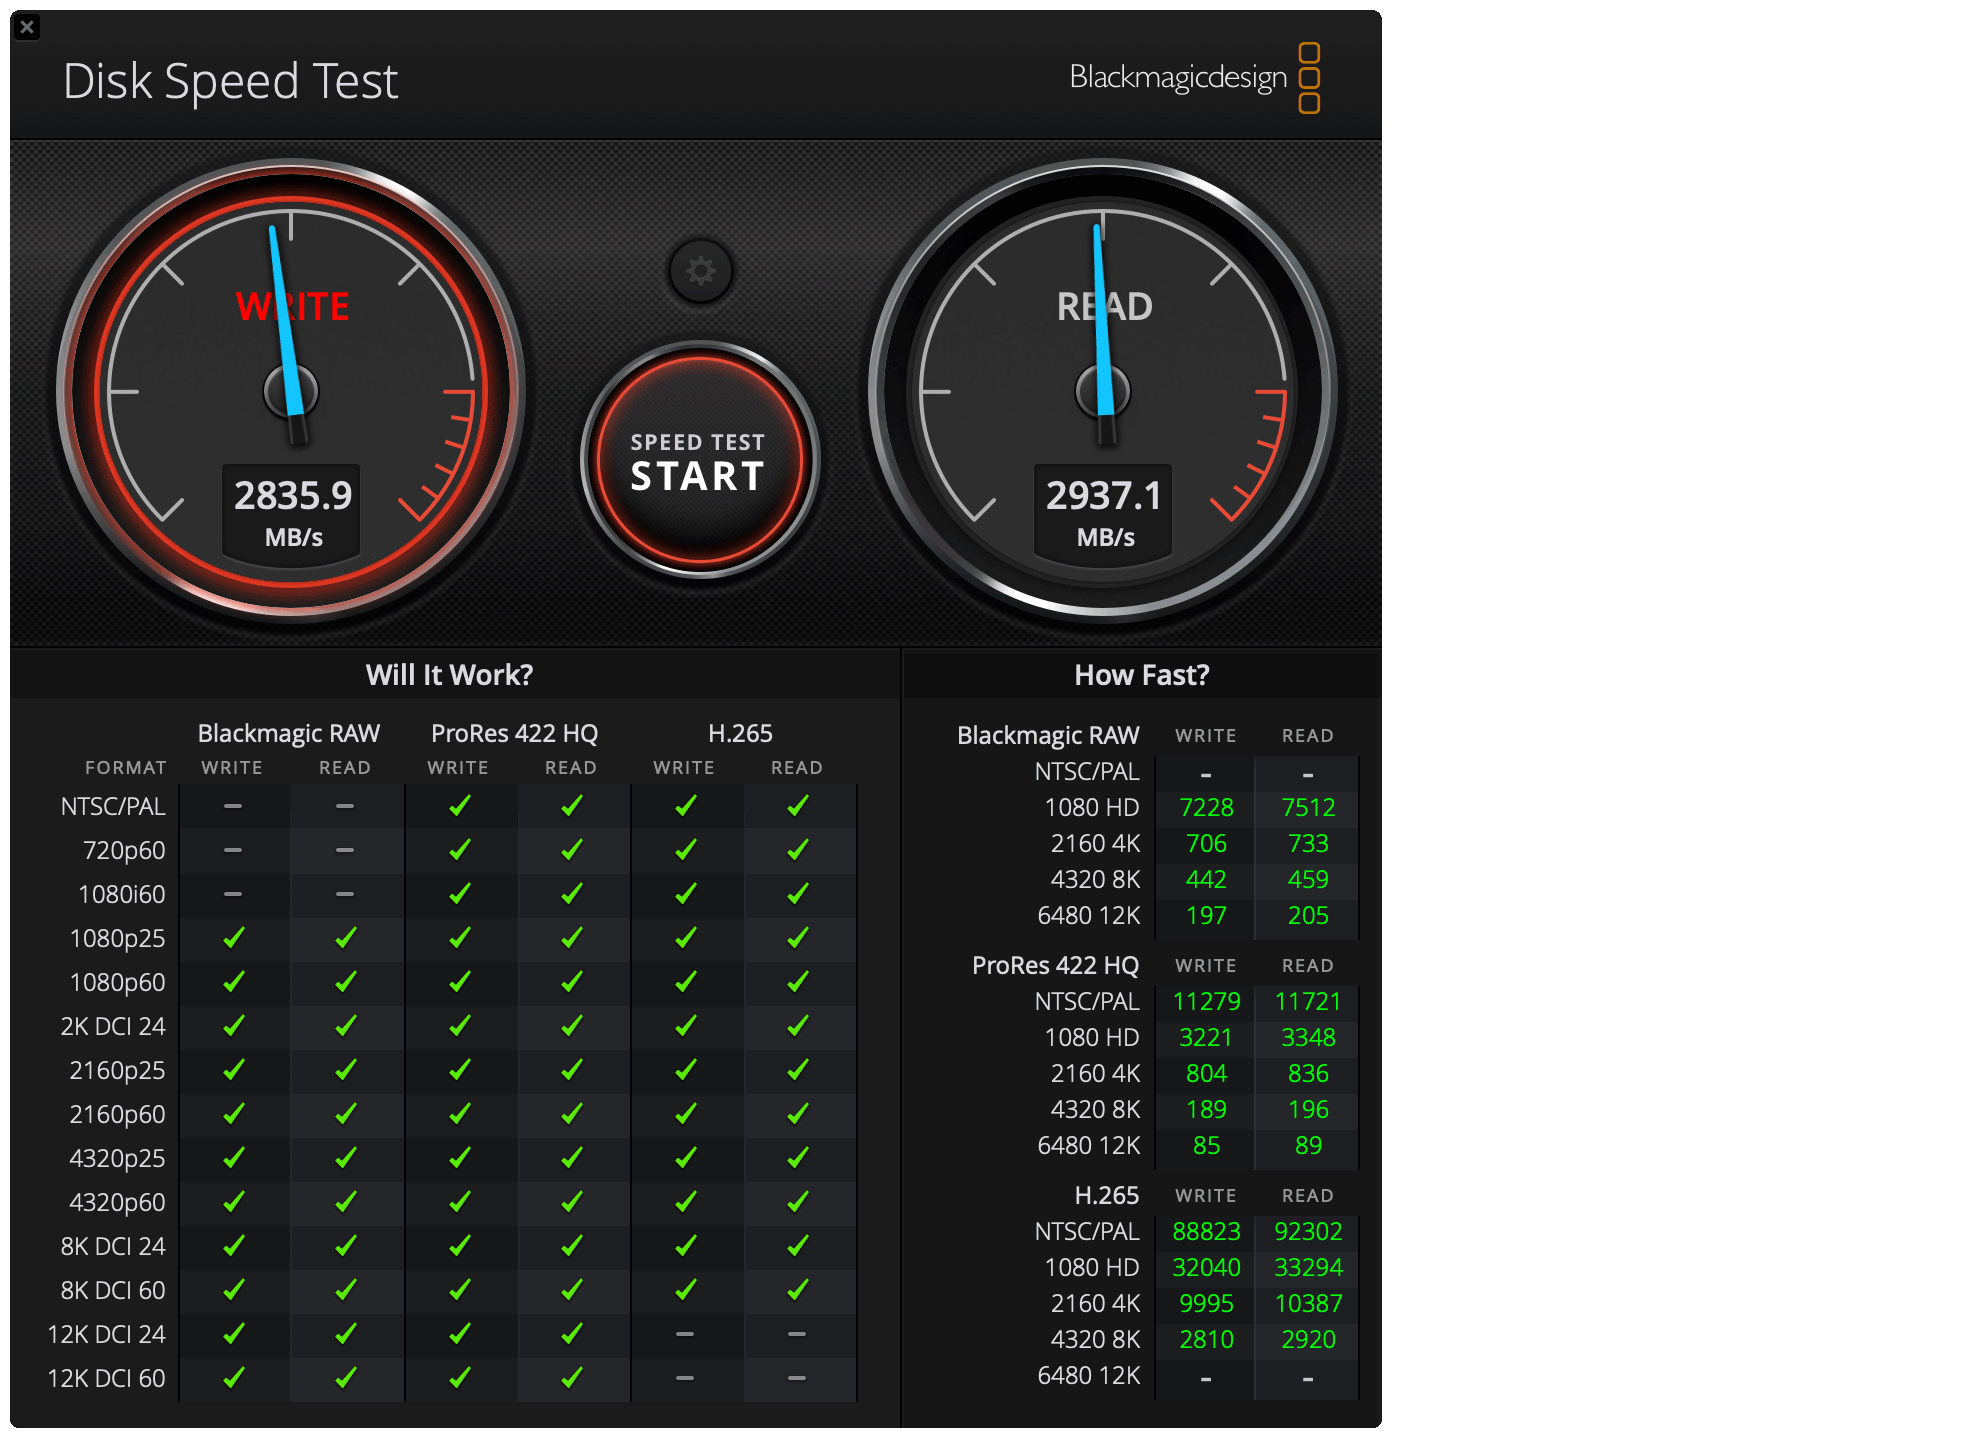Click the 32040 H.265 1080 HD write value
The width and height of the screenshot is (1987, 1438).
[1206, 1268]
